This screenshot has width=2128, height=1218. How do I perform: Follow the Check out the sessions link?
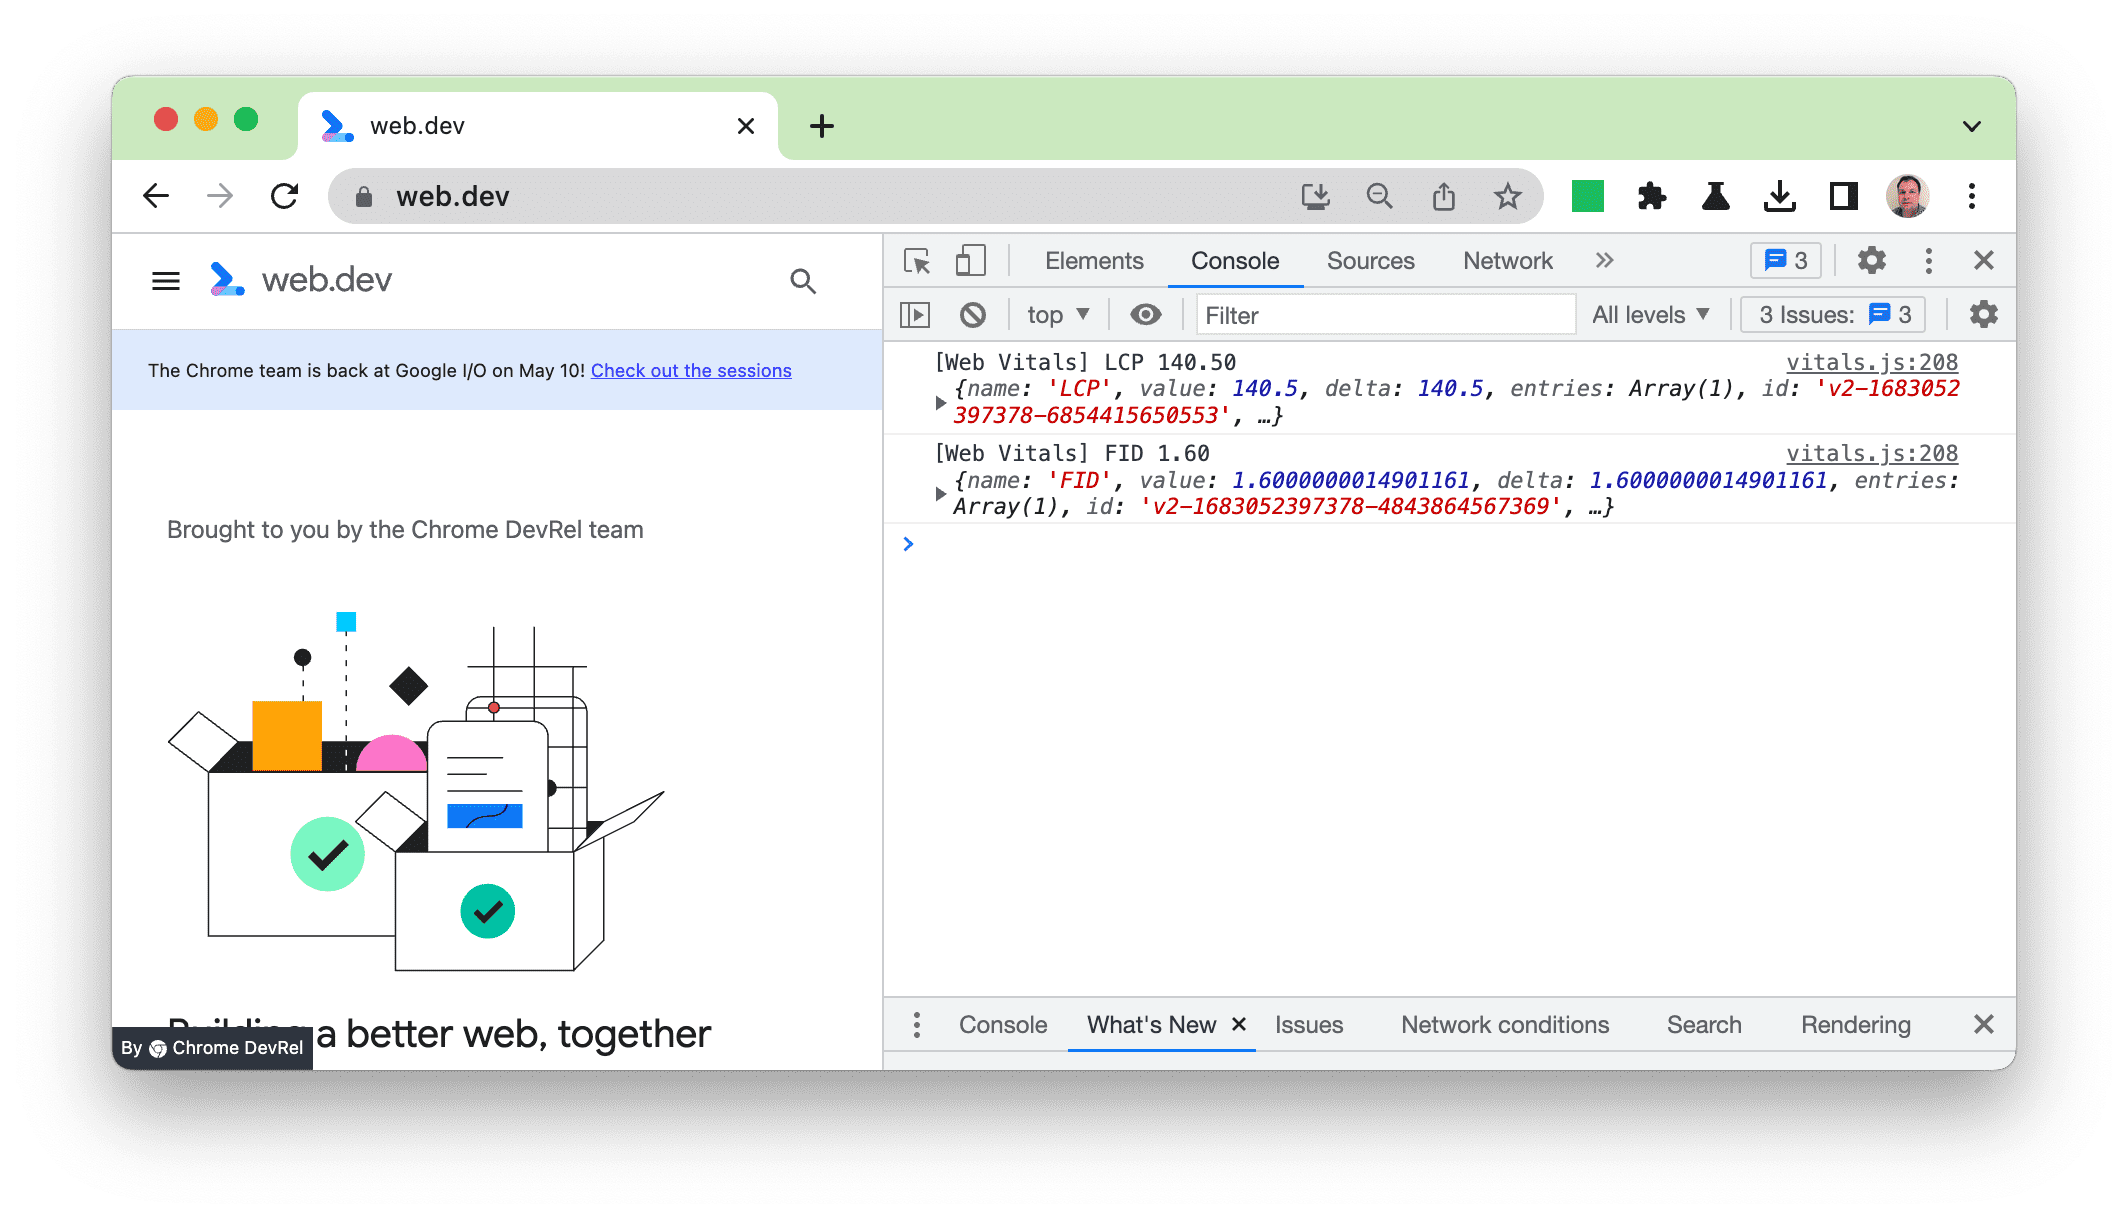coord(690,370)
